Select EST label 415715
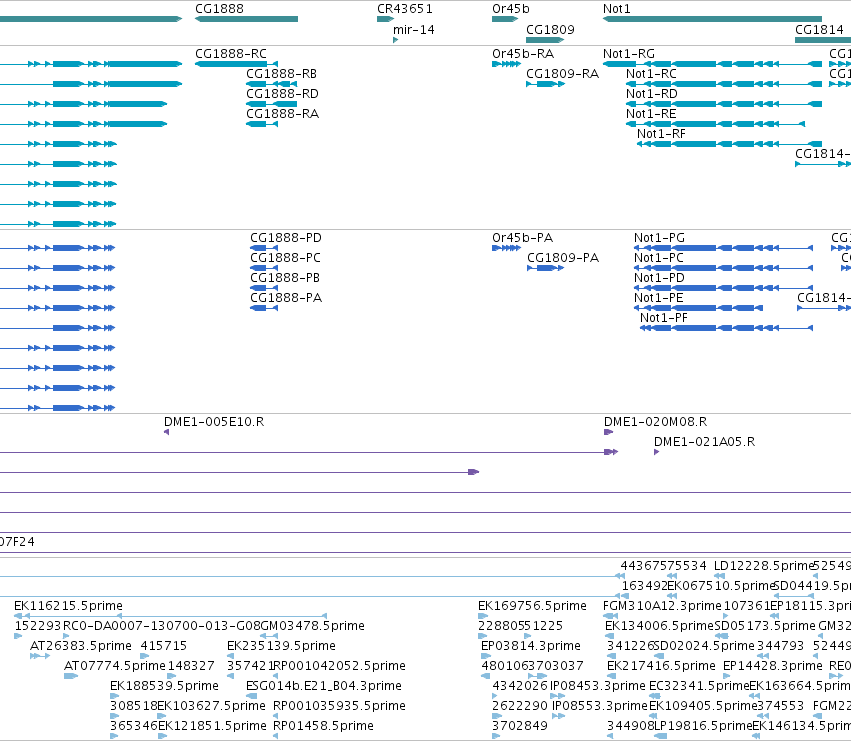This screenshot has width=851, height=741. (163, 646)
